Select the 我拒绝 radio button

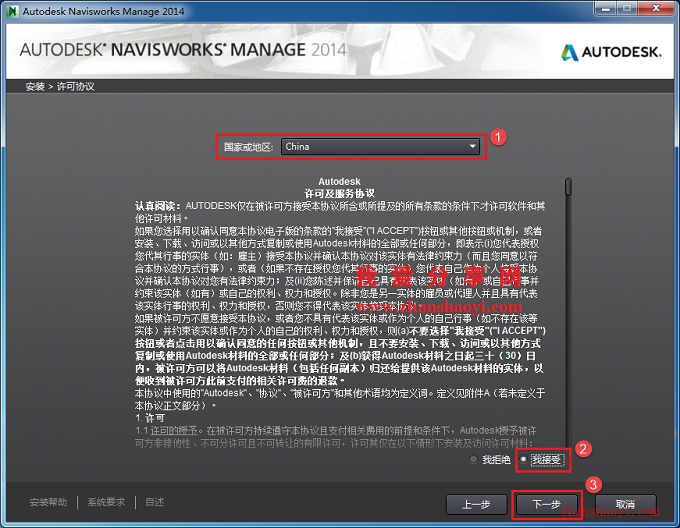tap(473, 459)
